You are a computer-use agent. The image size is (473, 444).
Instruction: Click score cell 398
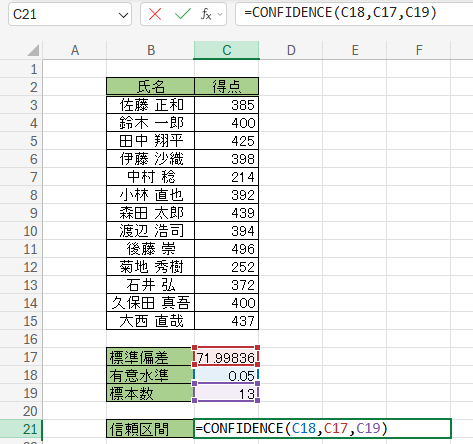(227, 159)
